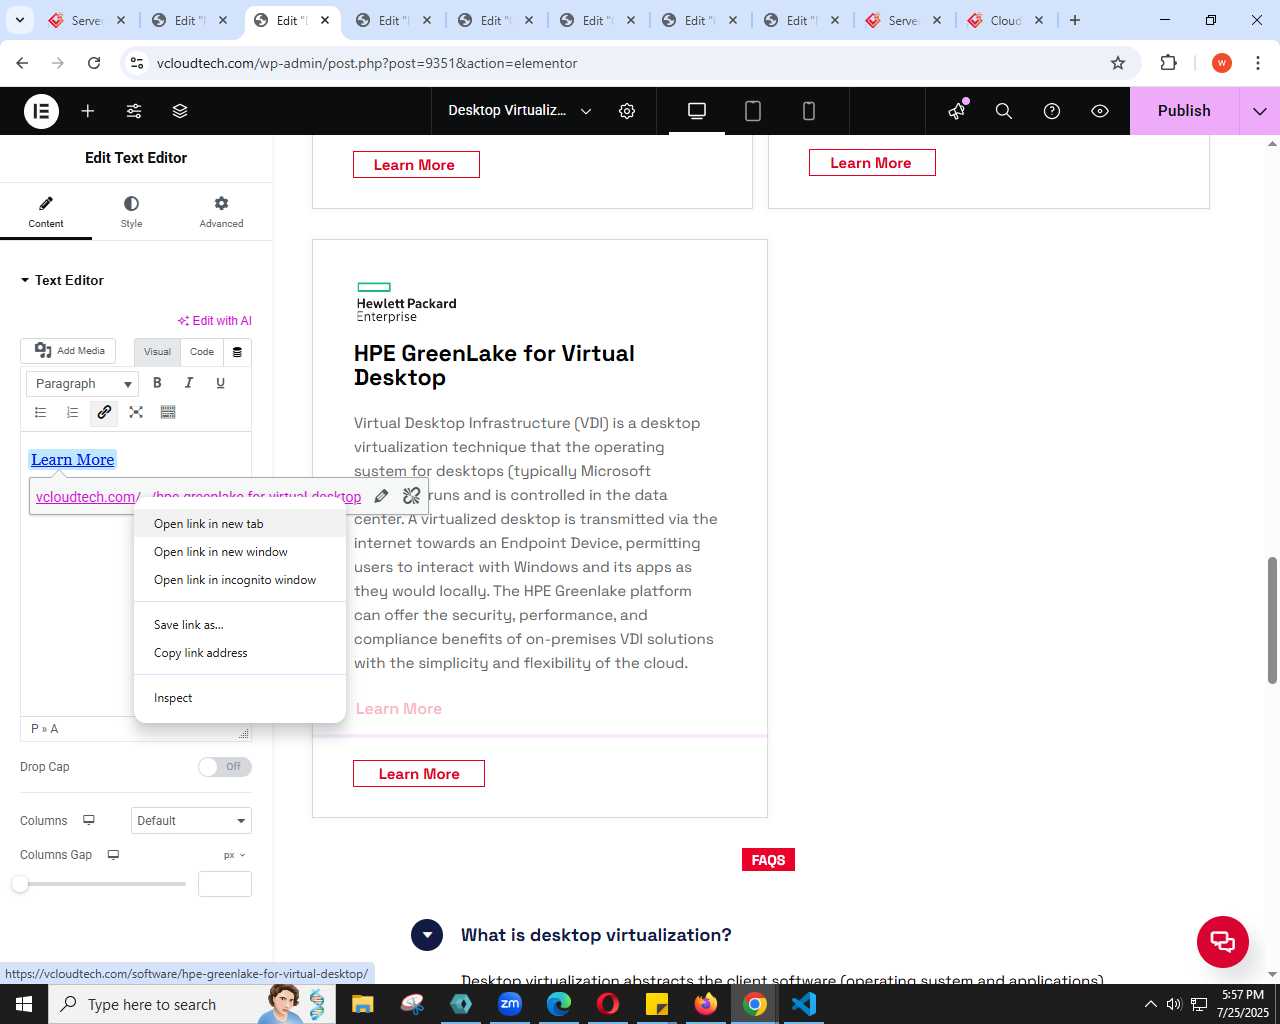Choose 'Inspect' from context menu
The height and width of the screenshot is (1024, 1280).
click(x=240, y=698)
